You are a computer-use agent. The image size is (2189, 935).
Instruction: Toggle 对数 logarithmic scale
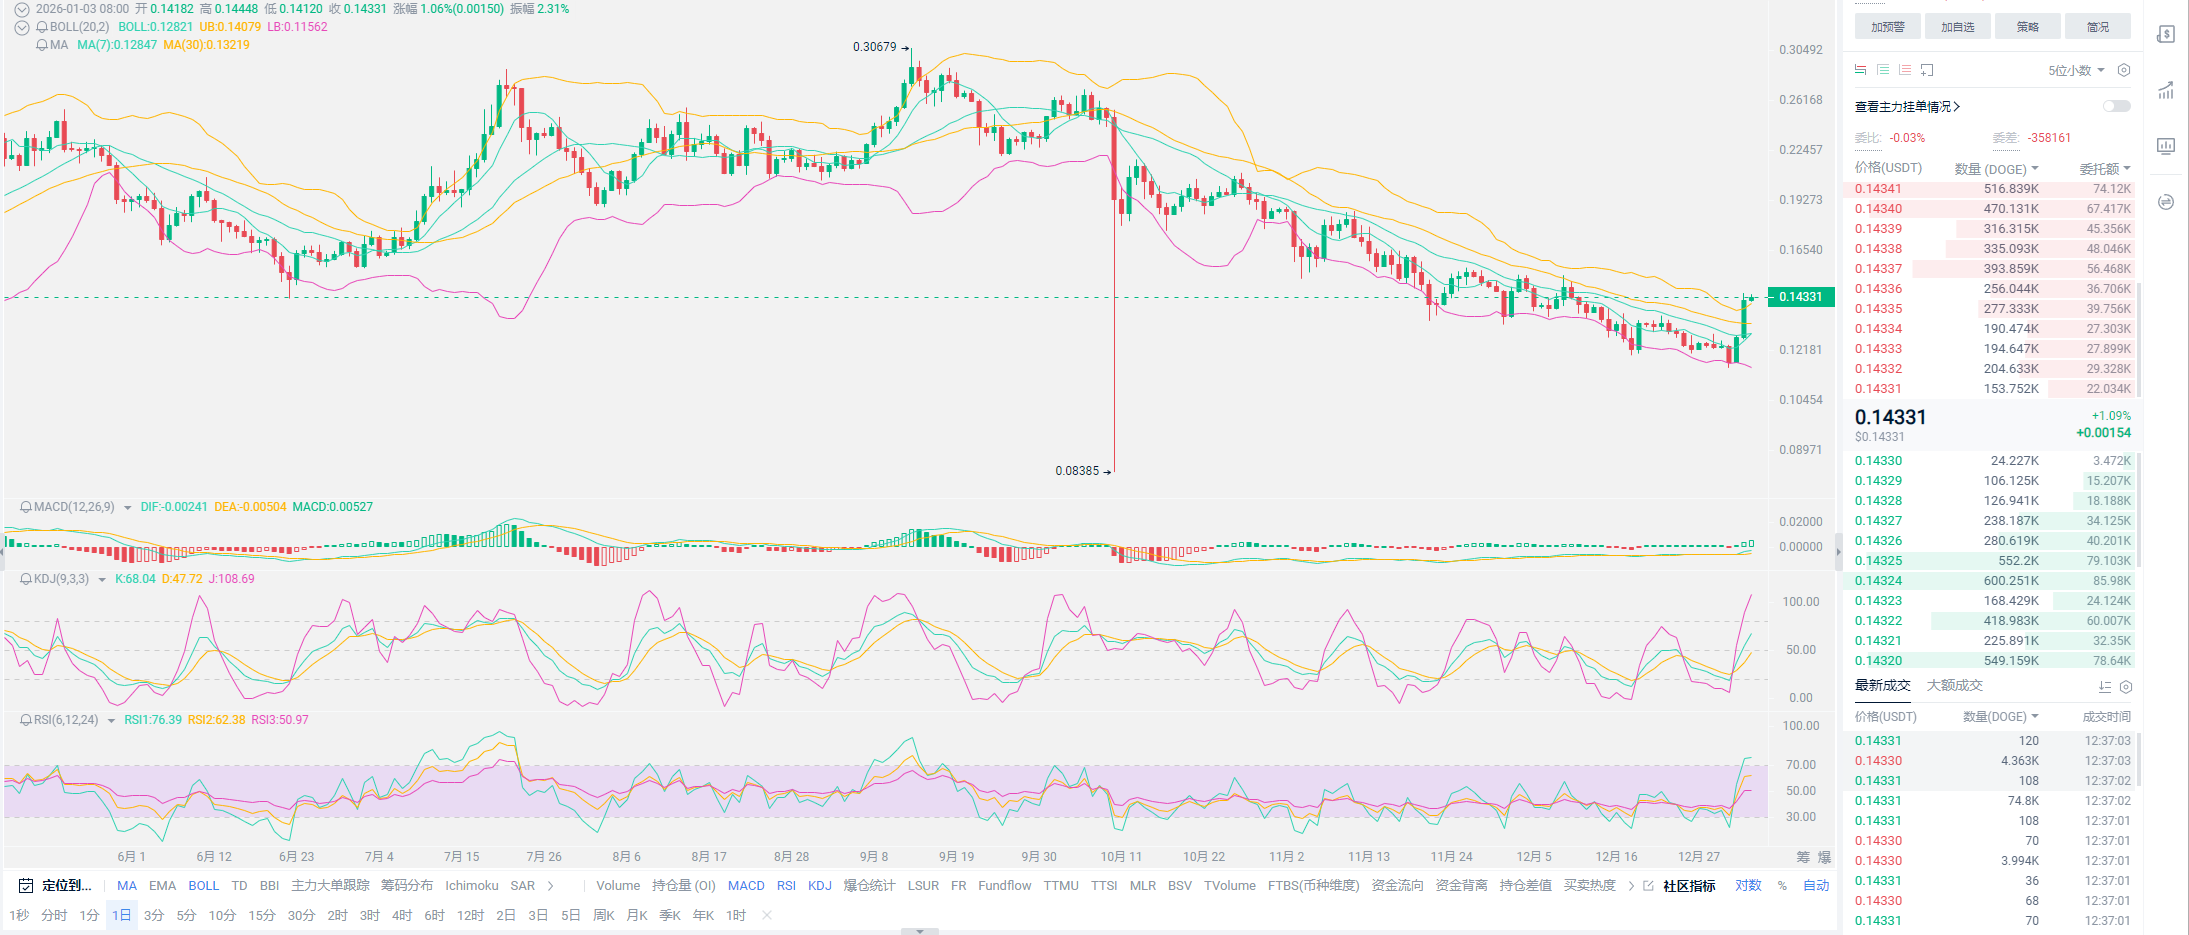(x=1748, y=886)
